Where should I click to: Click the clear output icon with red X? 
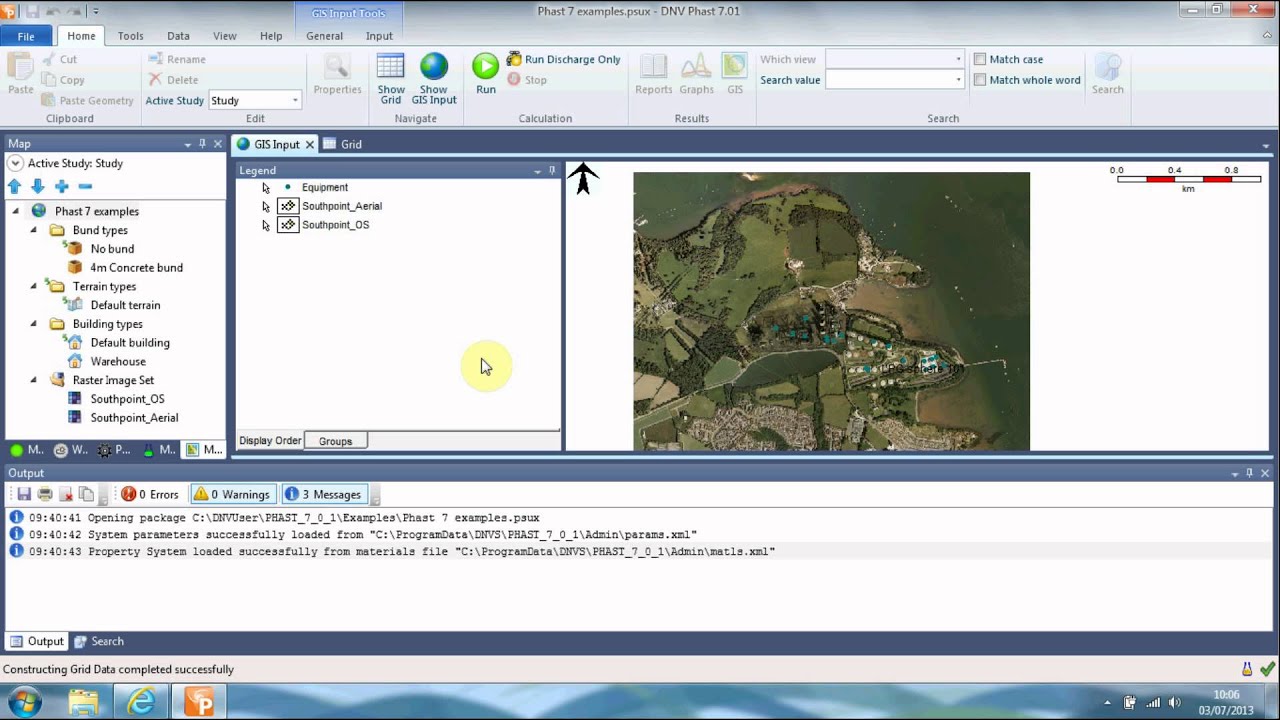point(66,494)
